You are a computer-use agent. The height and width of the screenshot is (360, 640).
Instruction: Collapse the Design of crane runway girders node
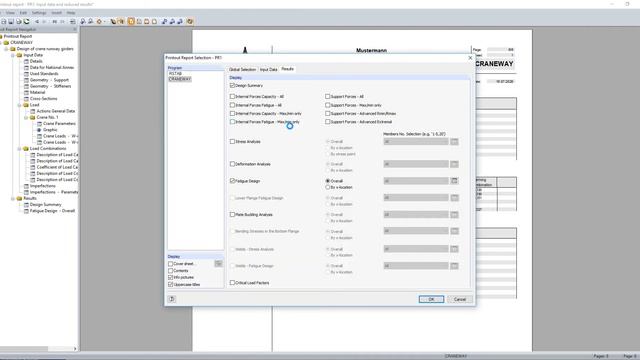(x=7, y=49)
